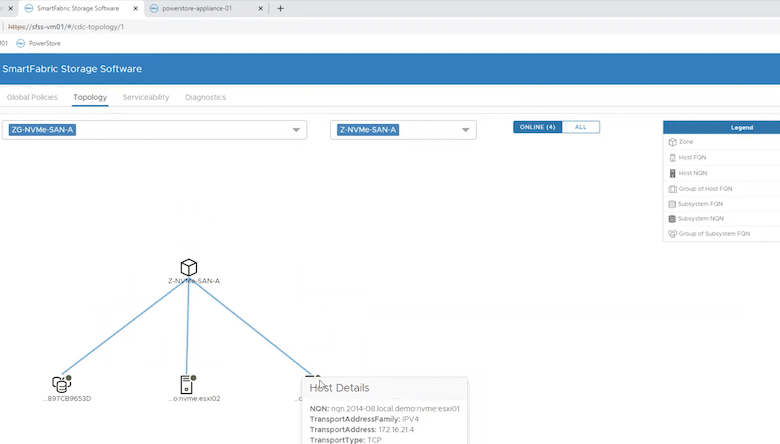780x444 pixels.
Task: Click the 897CB9653D node label
Action: coord(67,399)
